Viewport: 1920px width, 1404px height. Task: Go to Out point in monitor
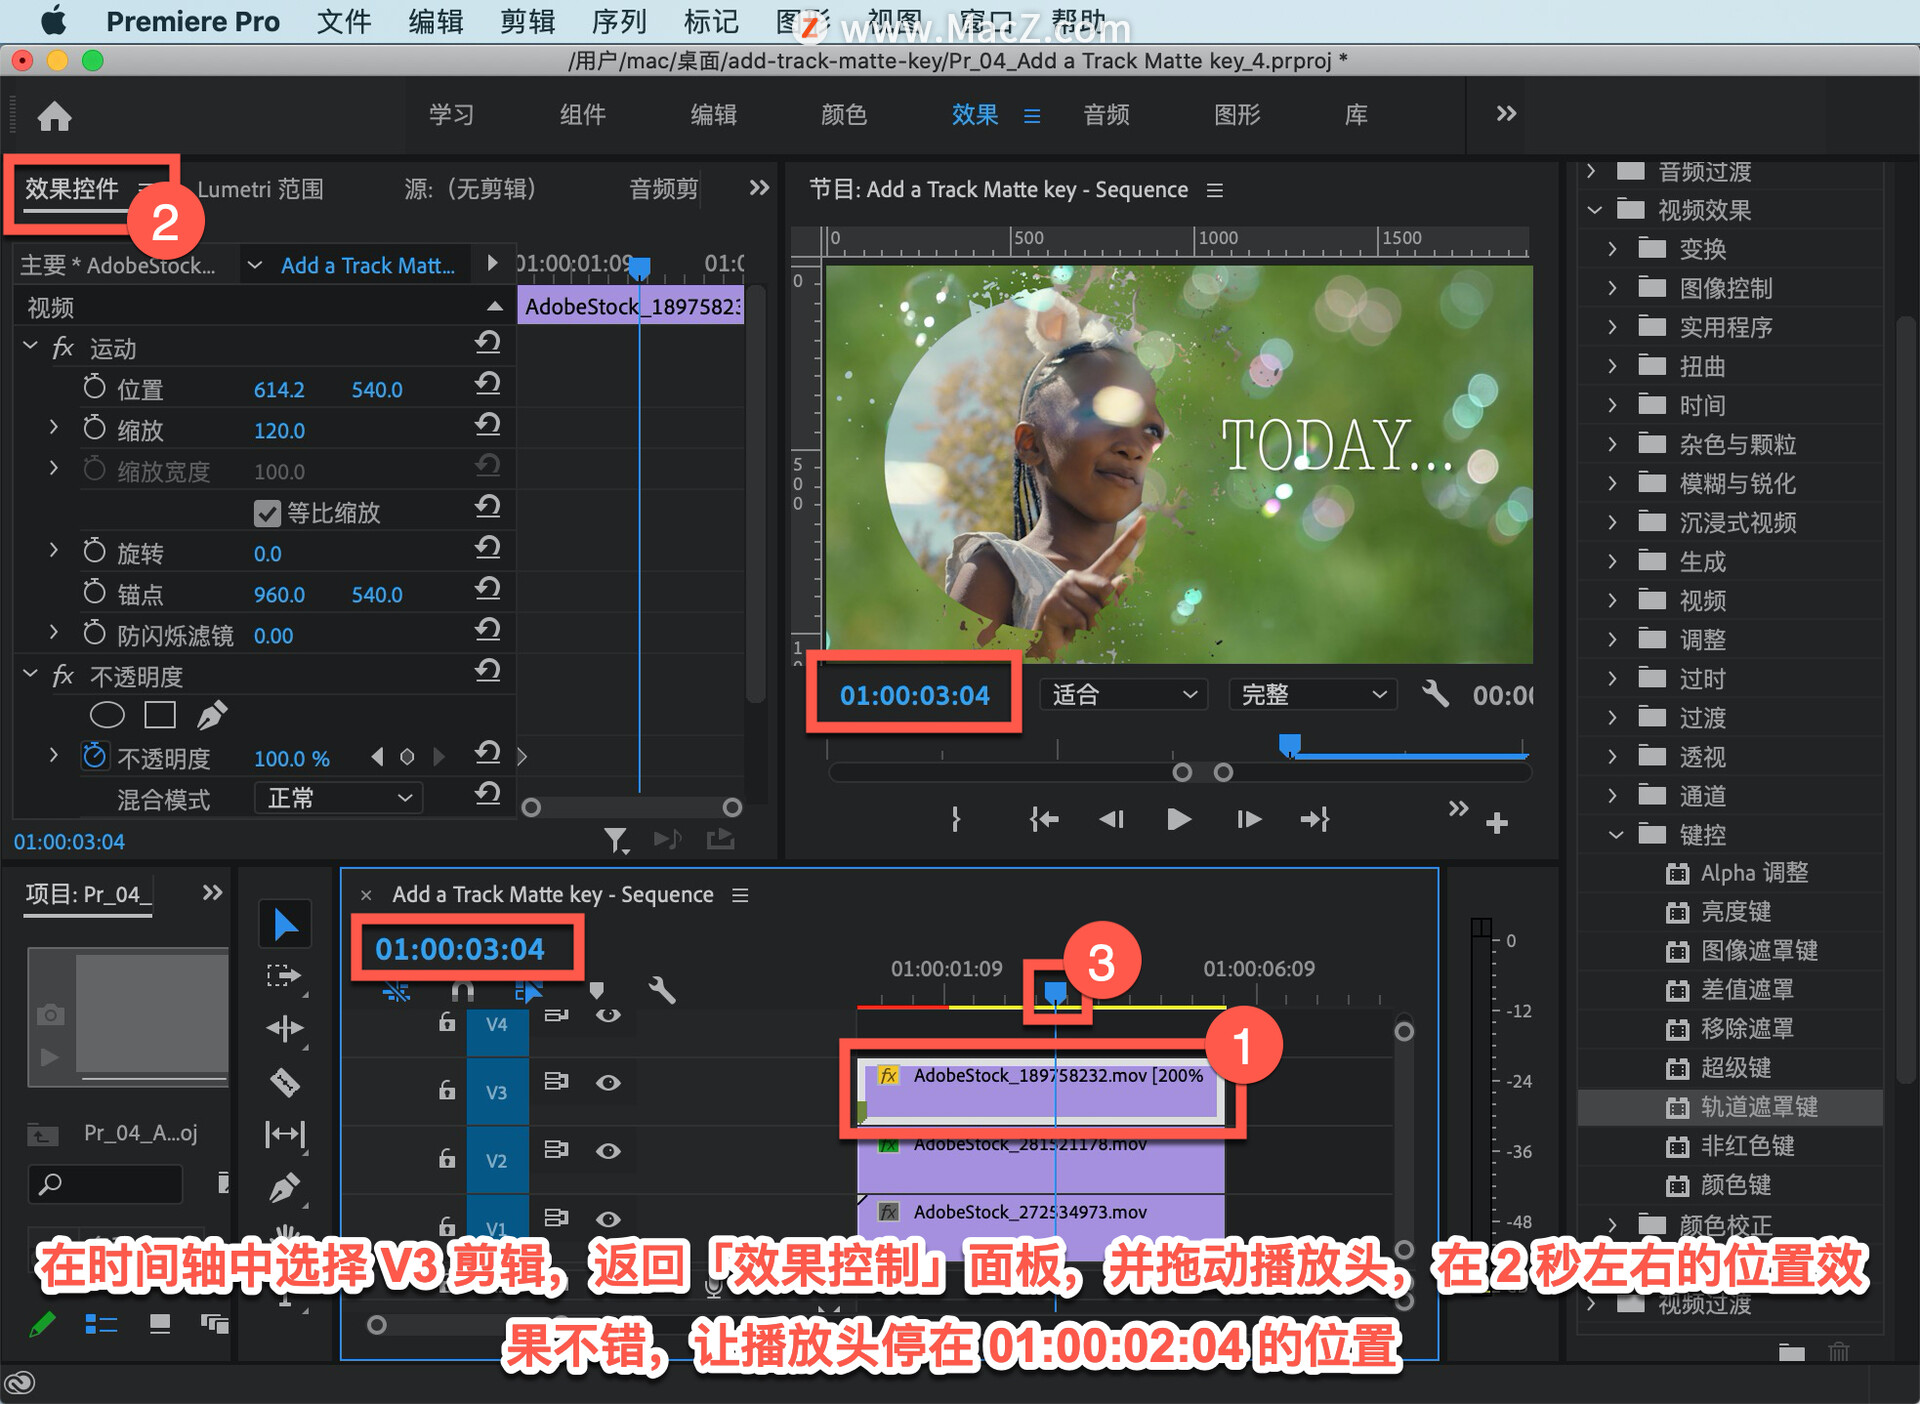click(x=1315, y=820)
